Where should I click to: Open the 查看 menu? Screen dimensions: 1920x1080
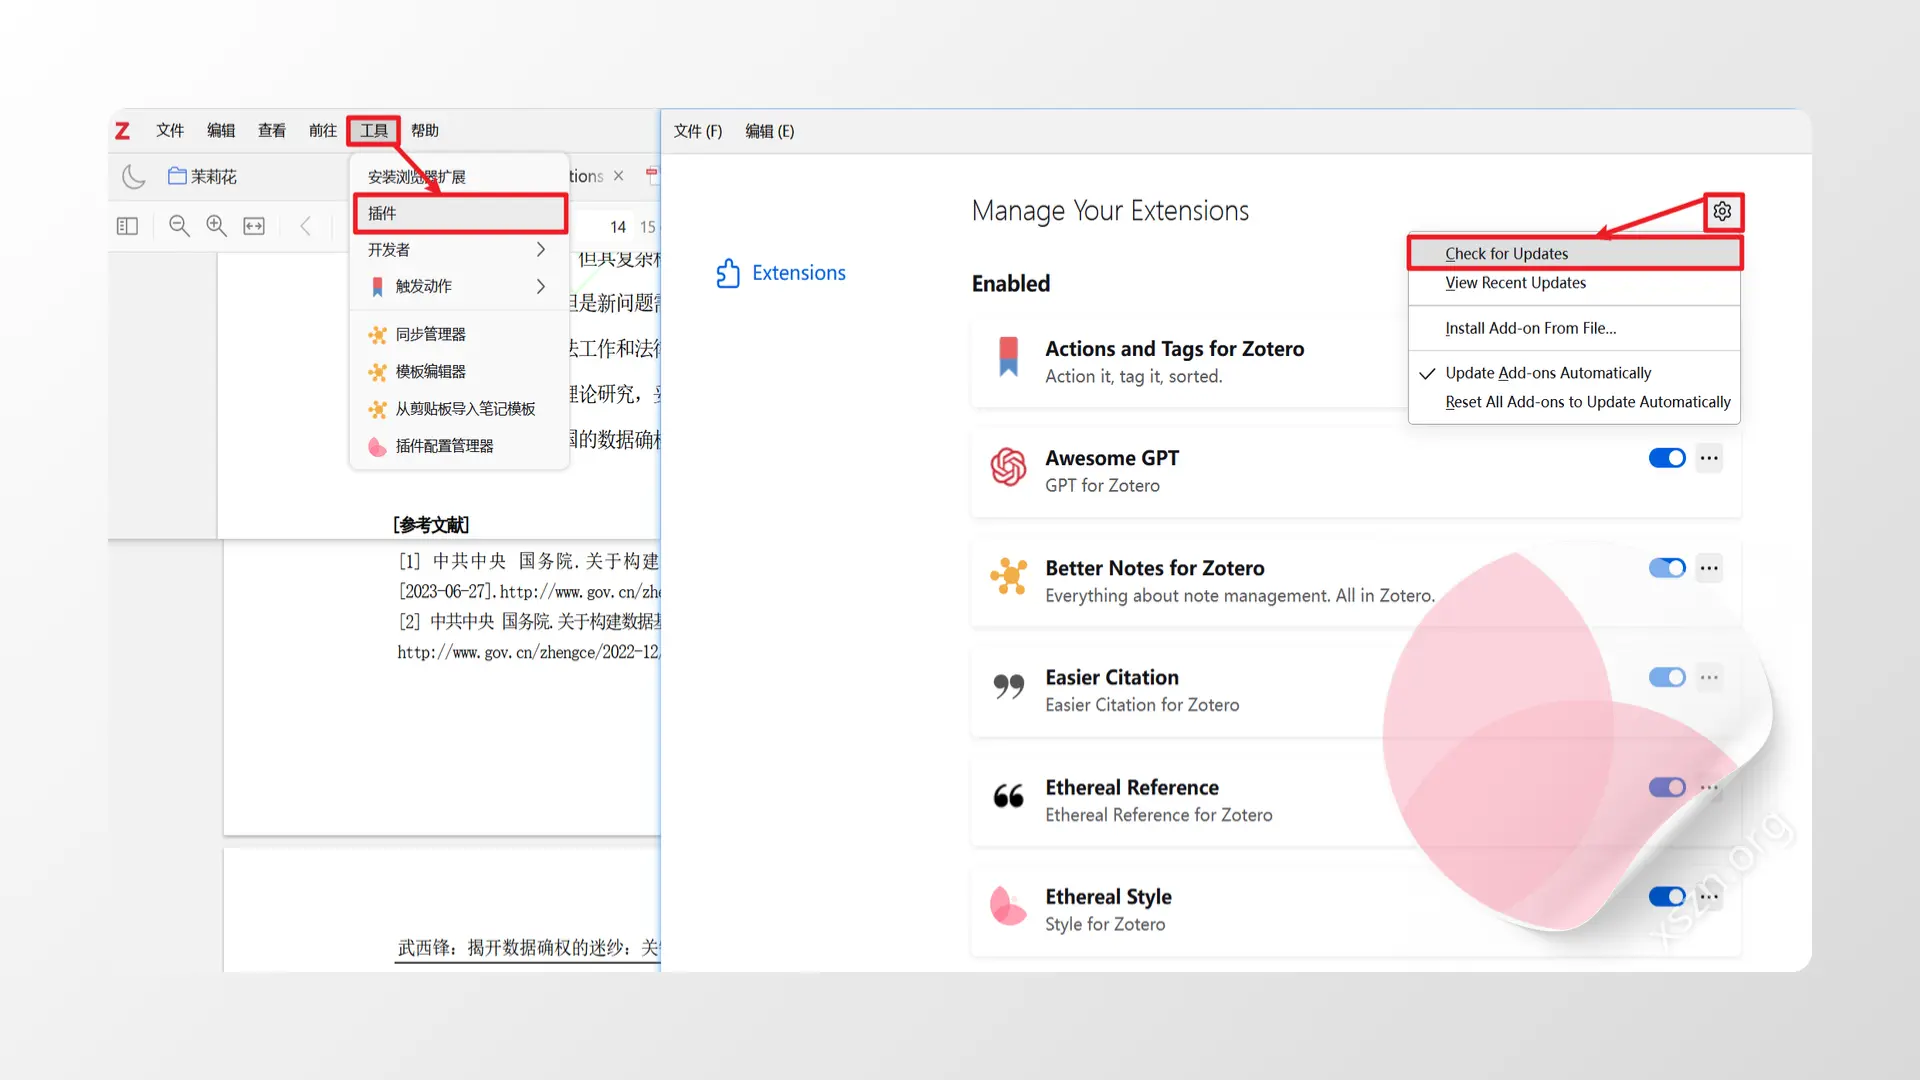coord(272,131)
